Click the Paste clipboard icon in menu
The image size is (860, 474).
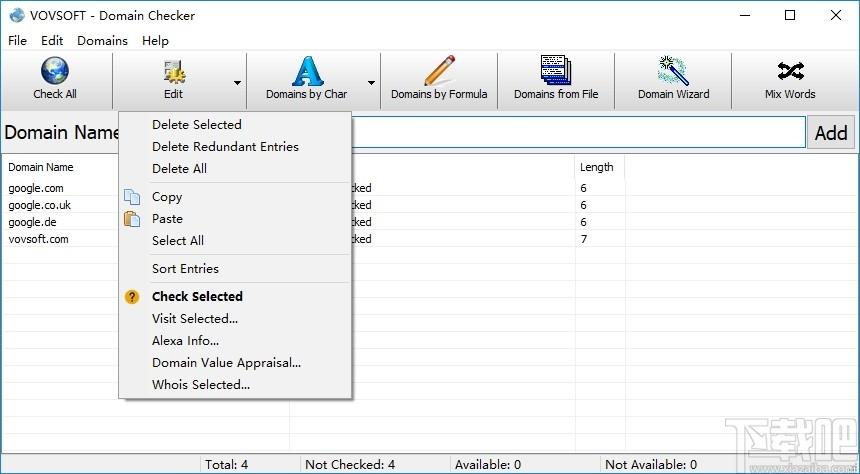pyautogui.click(x=132, y=219)
